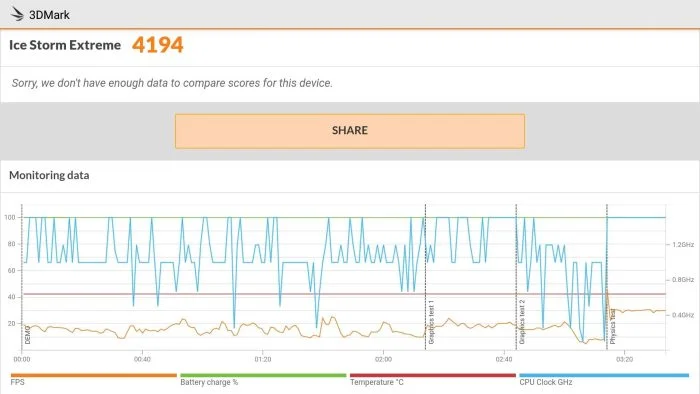The width and height of the screenshot is (700, 394).
Task: Click the 4194 score value
Action: [x=158, y=45]
